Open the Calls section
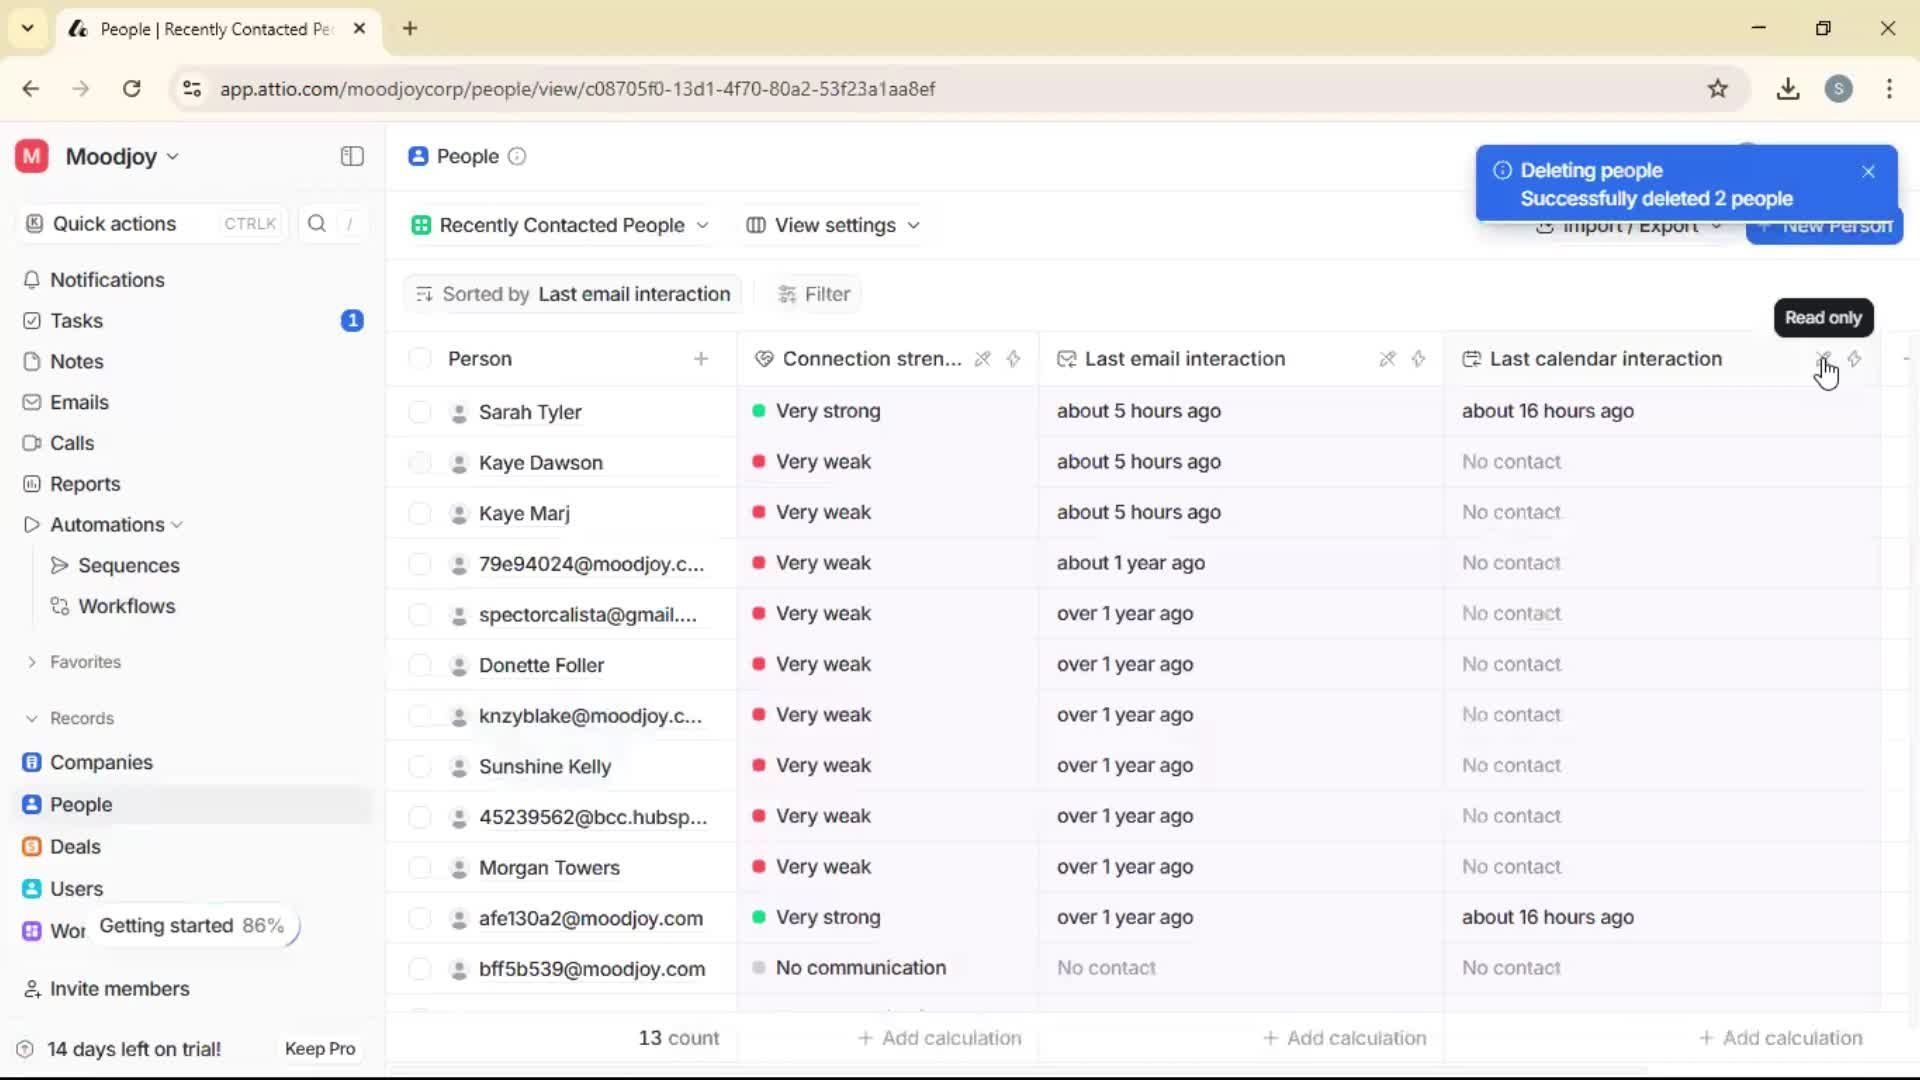This screenshot has width=1920, height=1080. click(x=71, y=443)
